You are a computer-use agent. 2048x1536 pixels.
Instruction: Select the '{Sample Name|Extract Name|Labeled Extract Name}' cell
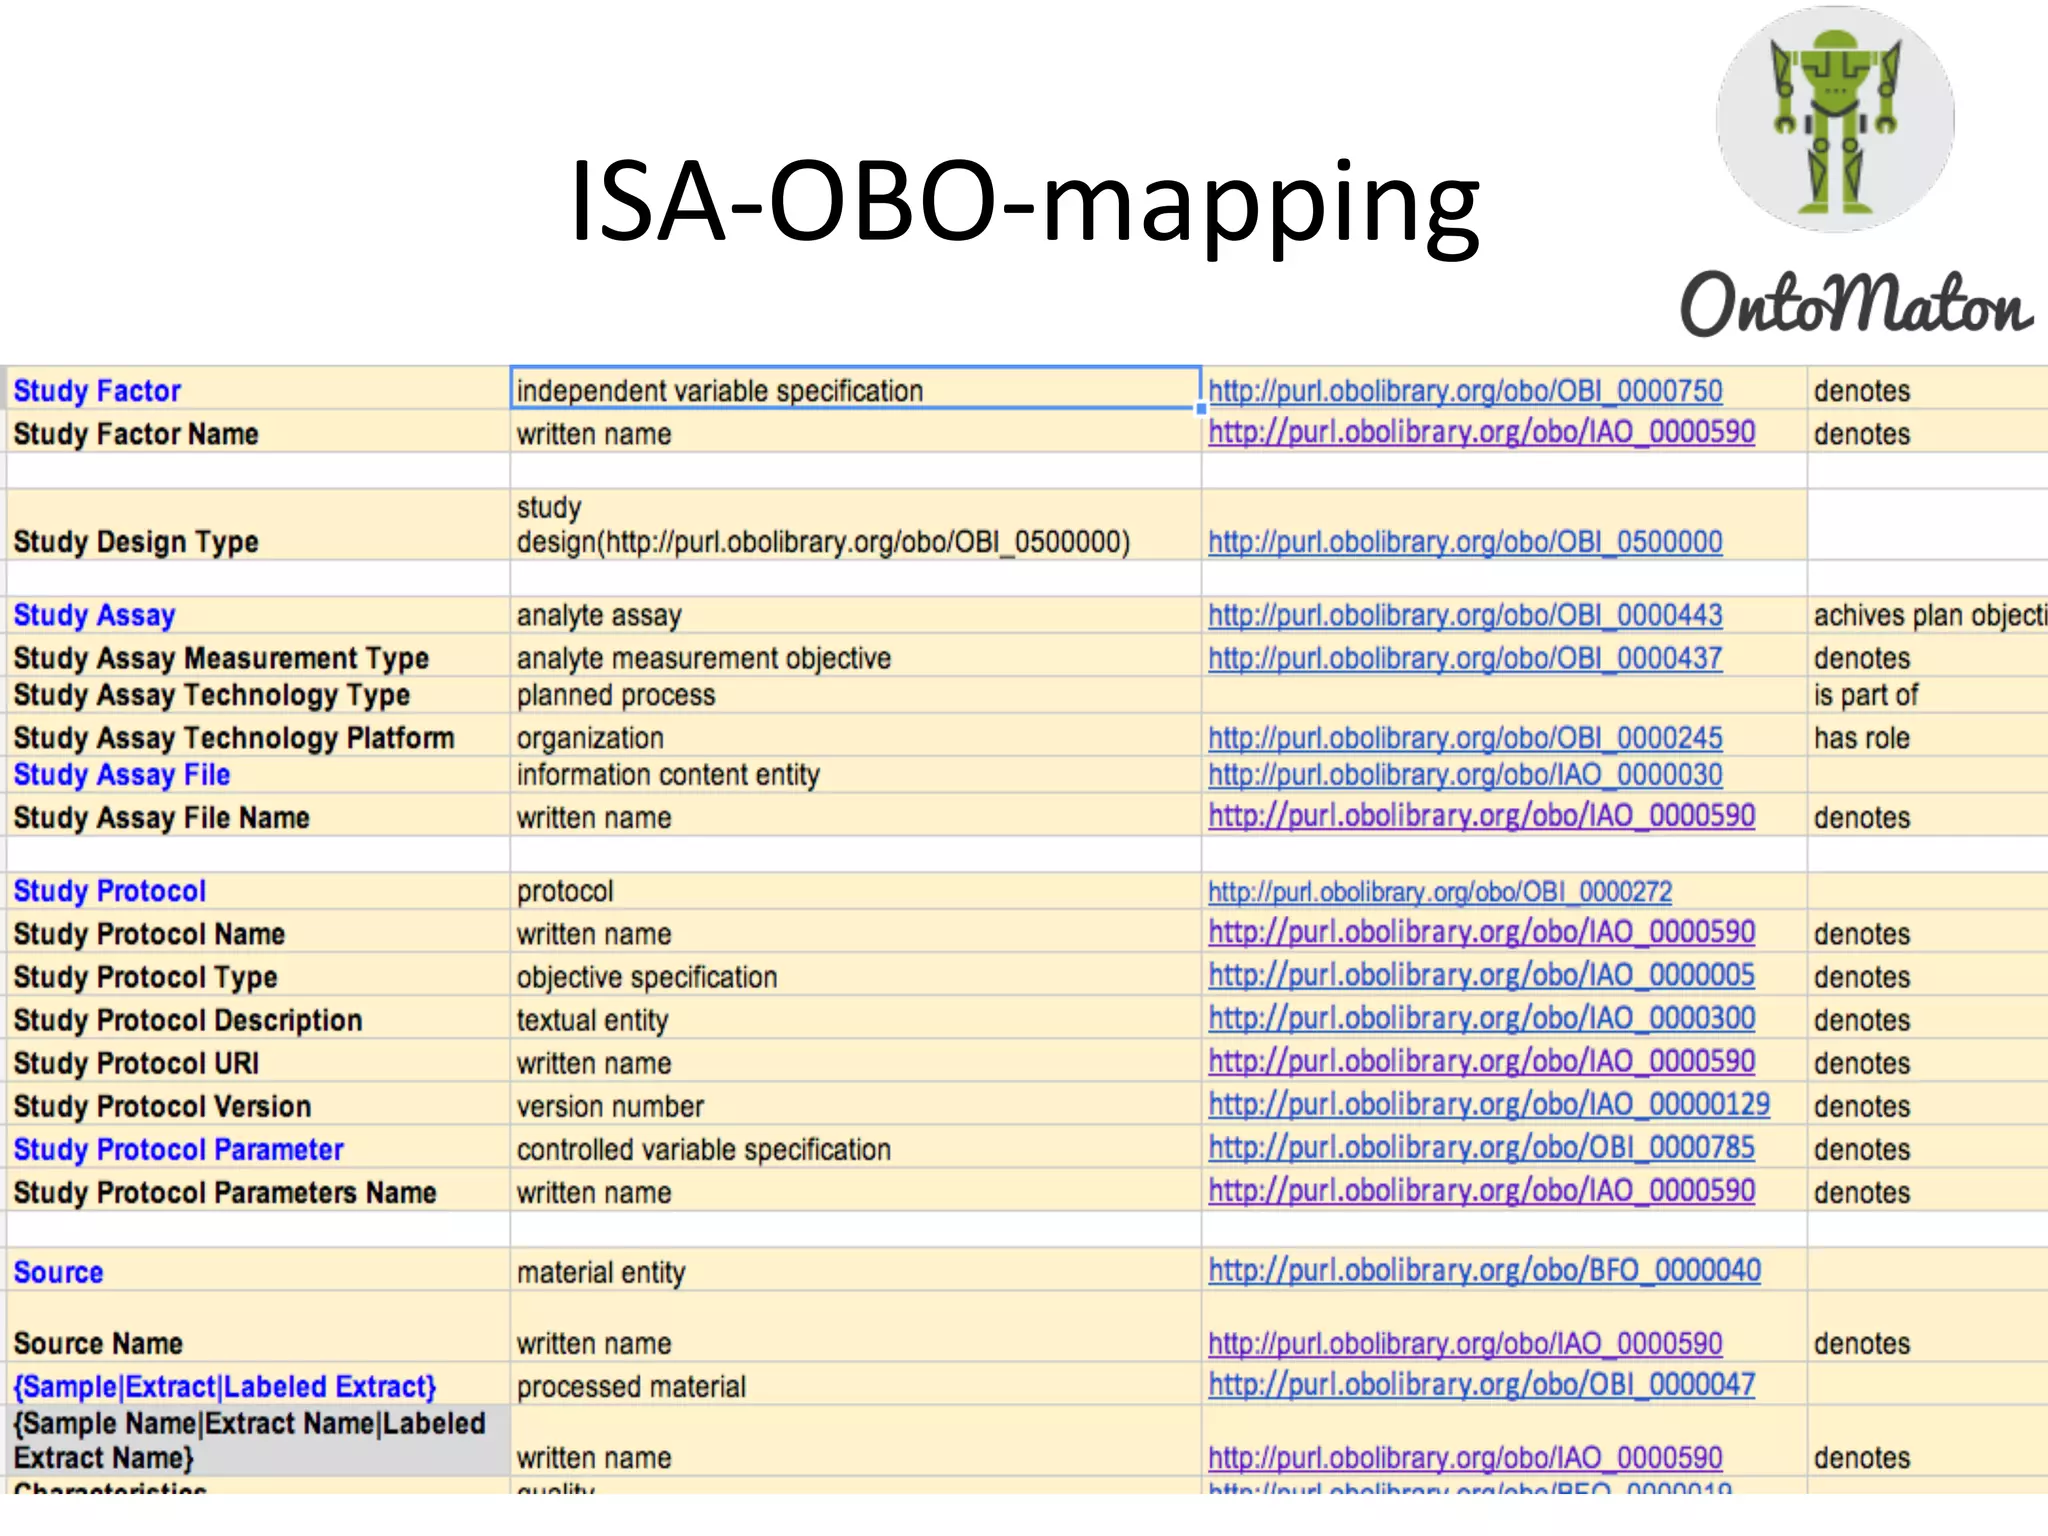258,1441
